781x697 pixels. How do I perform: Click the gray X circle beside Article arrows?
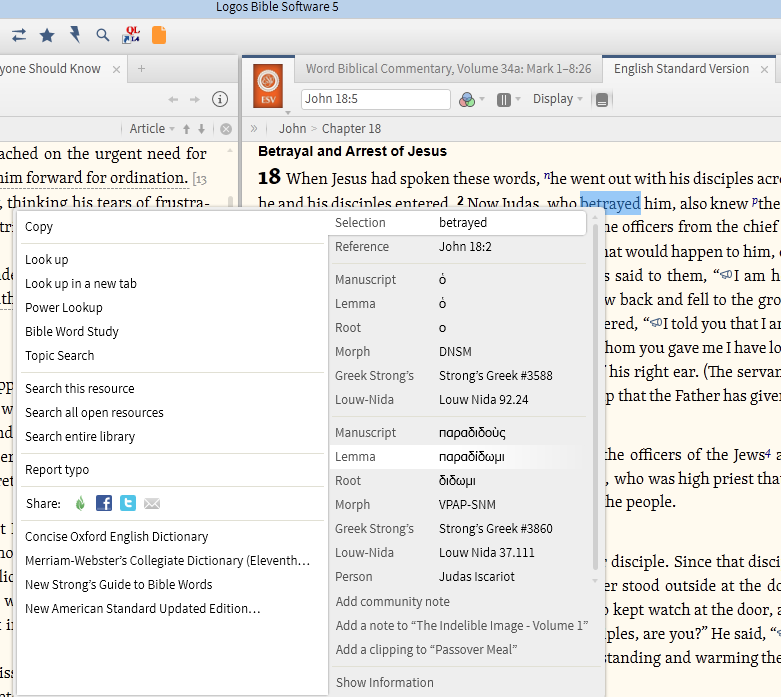(226, 129)
